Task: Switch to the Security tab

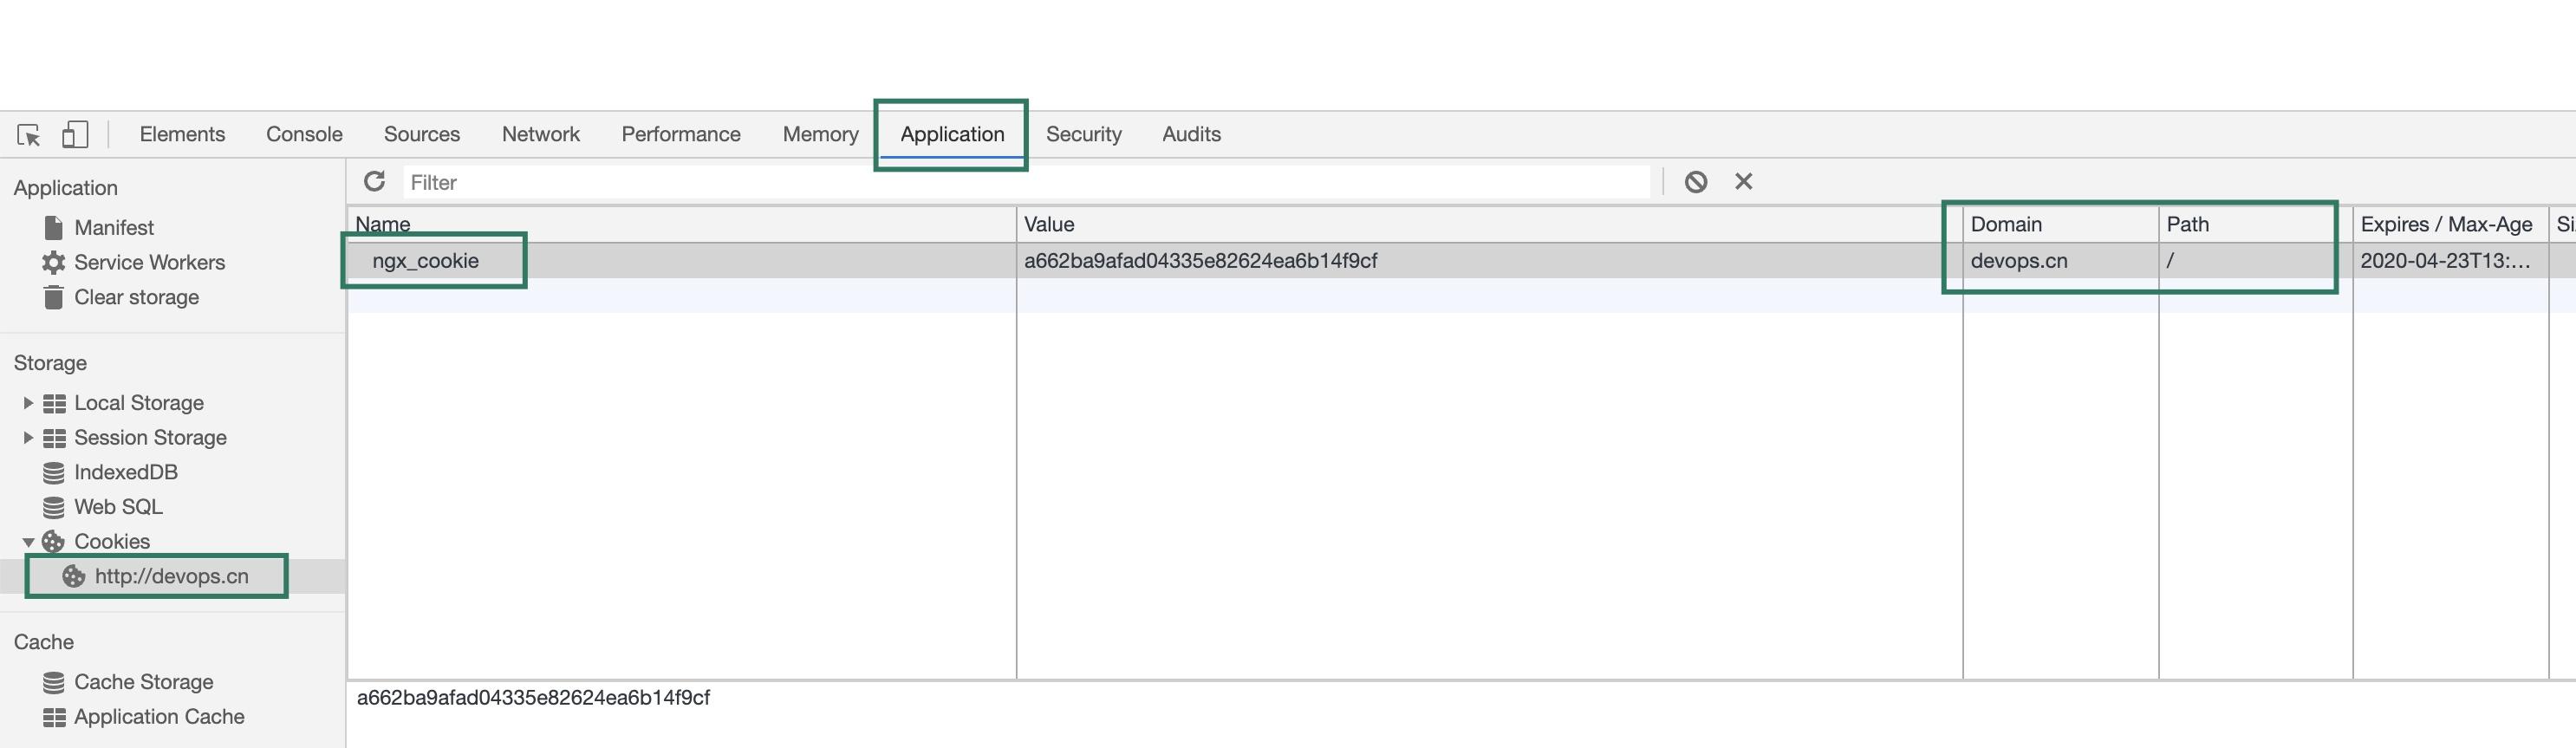Action: tap(1083, 134)
